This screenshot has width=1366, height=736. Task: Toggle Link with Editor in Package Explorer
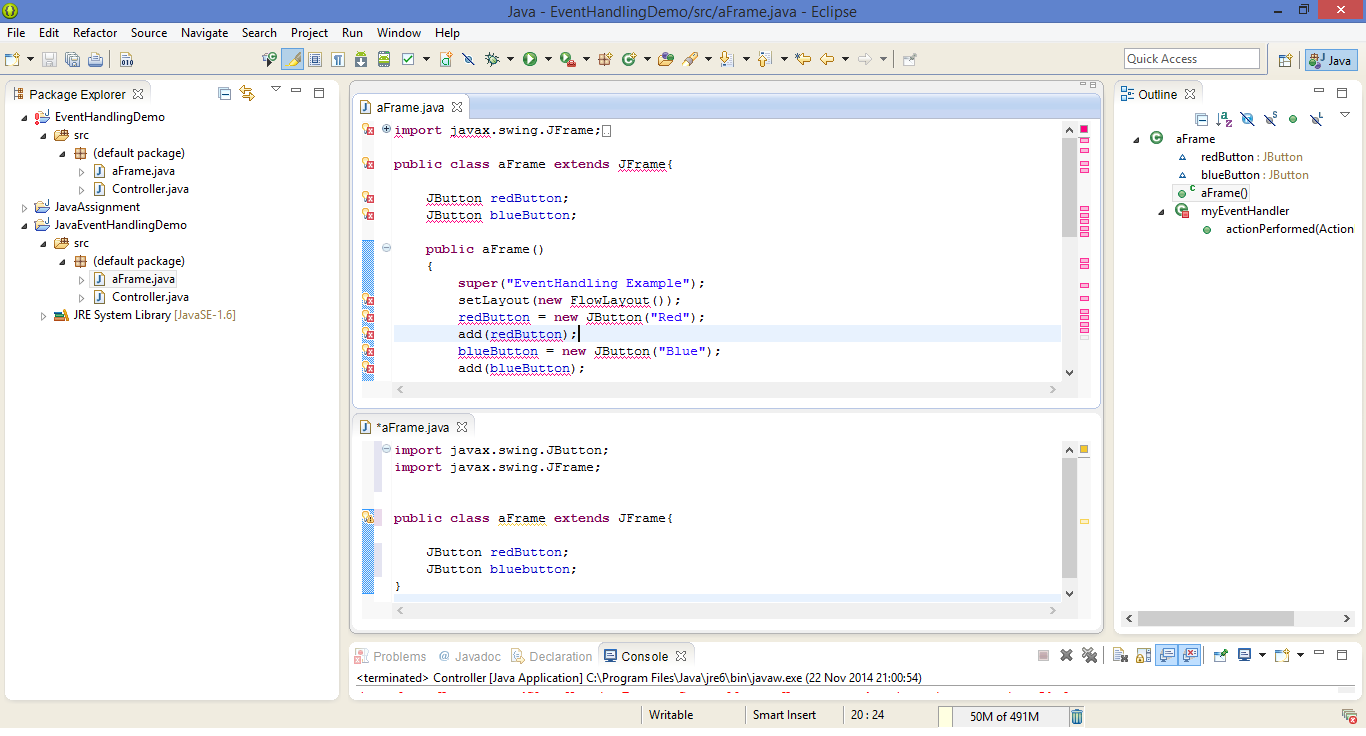247,94
